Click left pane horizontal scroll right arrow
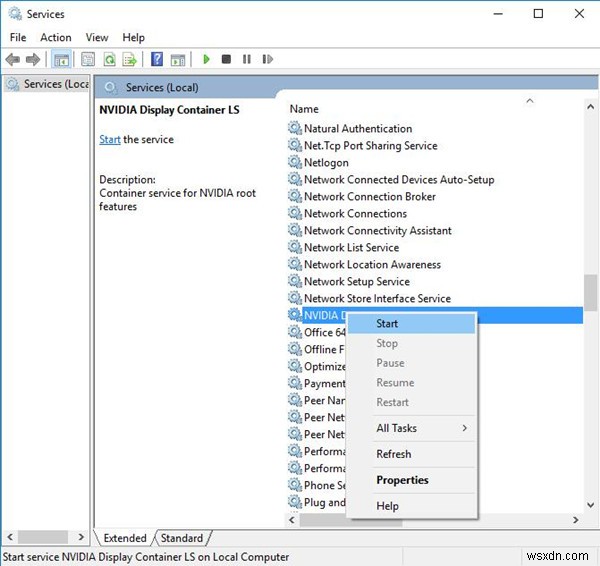The height and width of the screenshot is (566, 600). 81,537
